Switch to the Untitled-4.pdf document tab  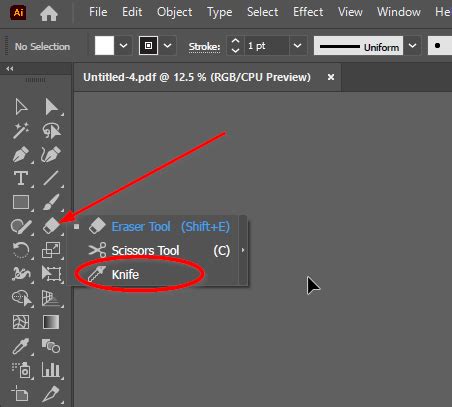[x=197, y=77]
